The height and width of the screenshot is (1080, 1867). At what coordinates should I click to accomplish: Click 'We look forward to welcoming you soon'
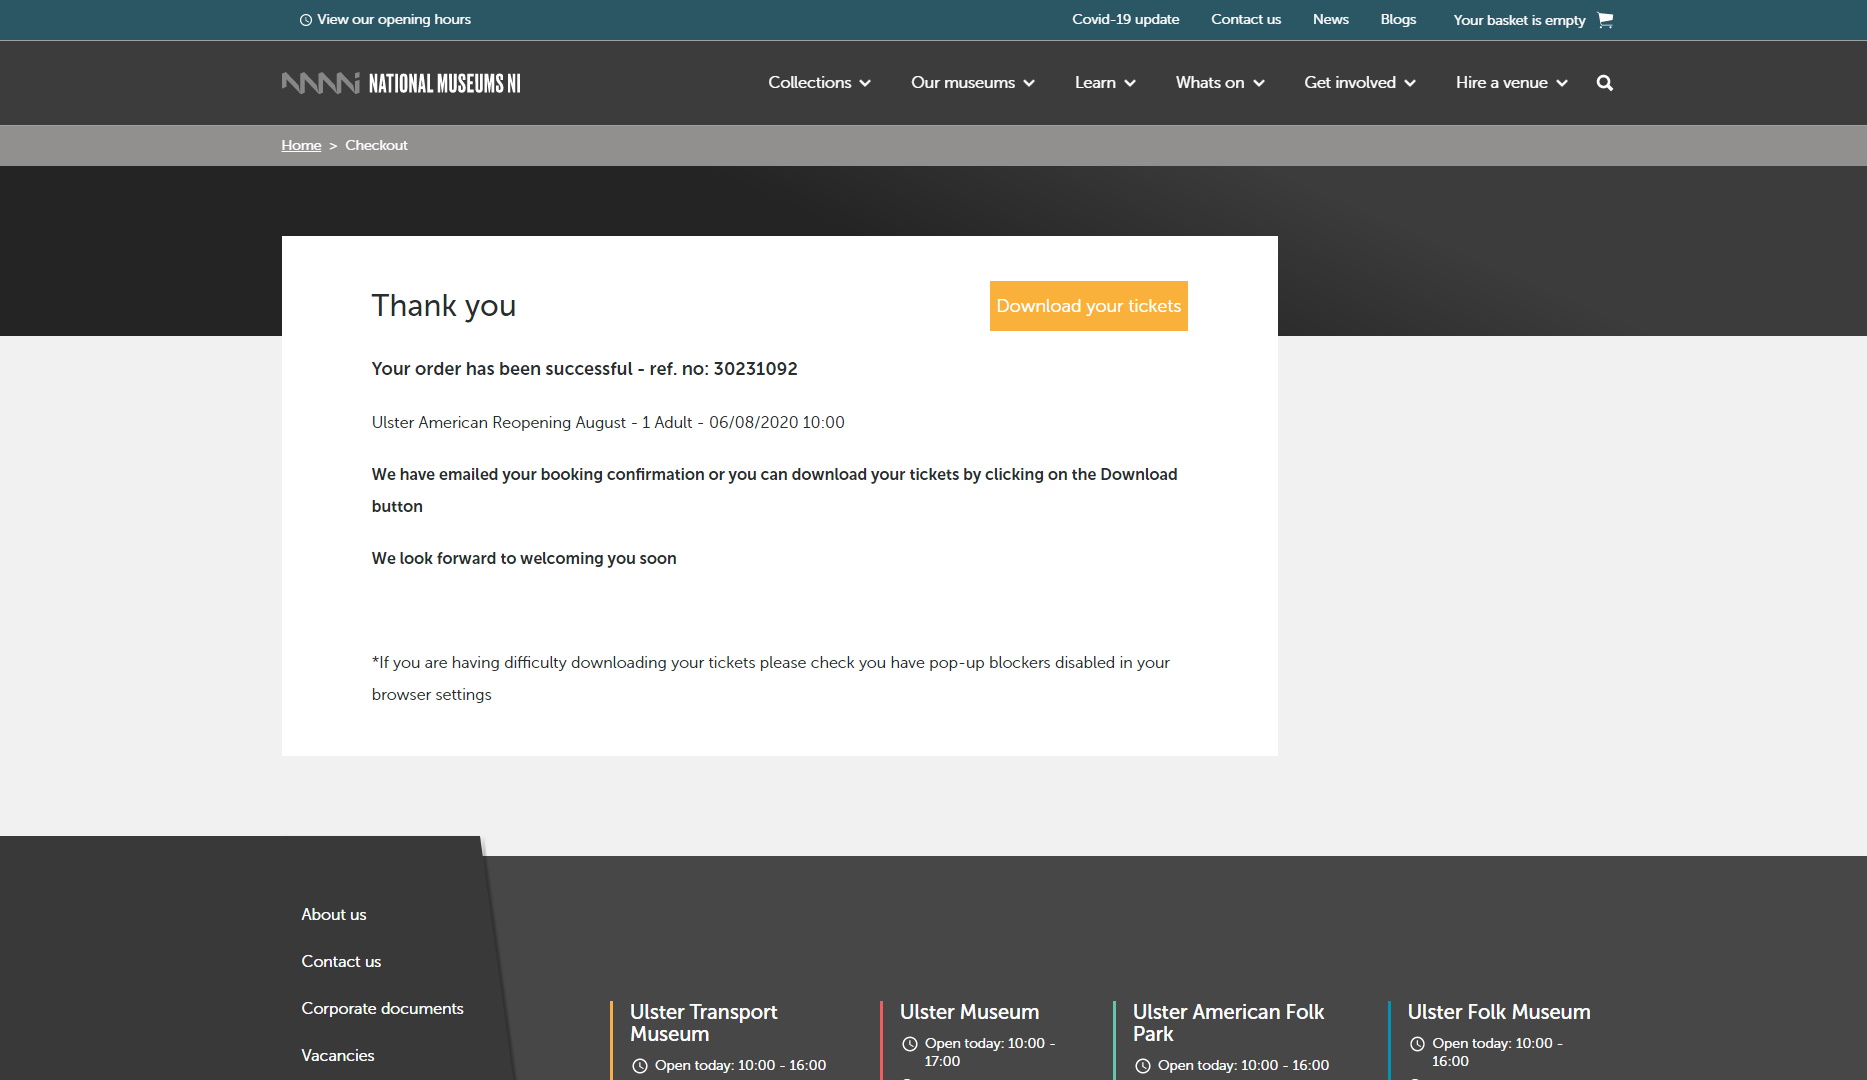[524, 559]
